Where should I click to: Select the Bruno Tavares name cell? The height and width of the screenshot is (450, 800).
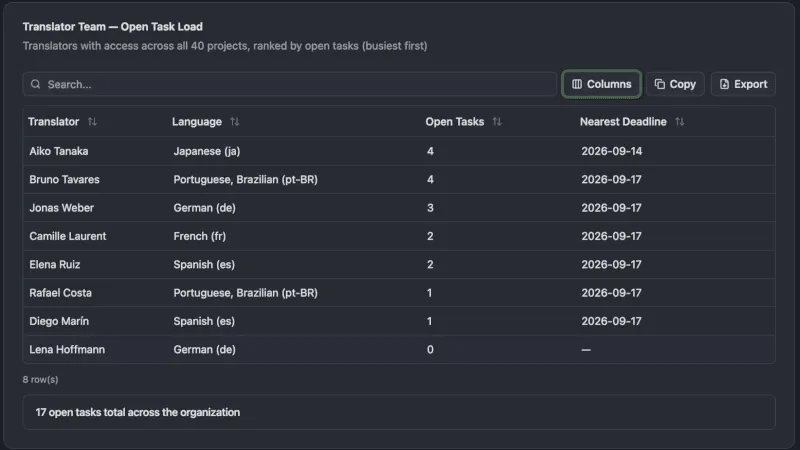[x=64, y=180]
